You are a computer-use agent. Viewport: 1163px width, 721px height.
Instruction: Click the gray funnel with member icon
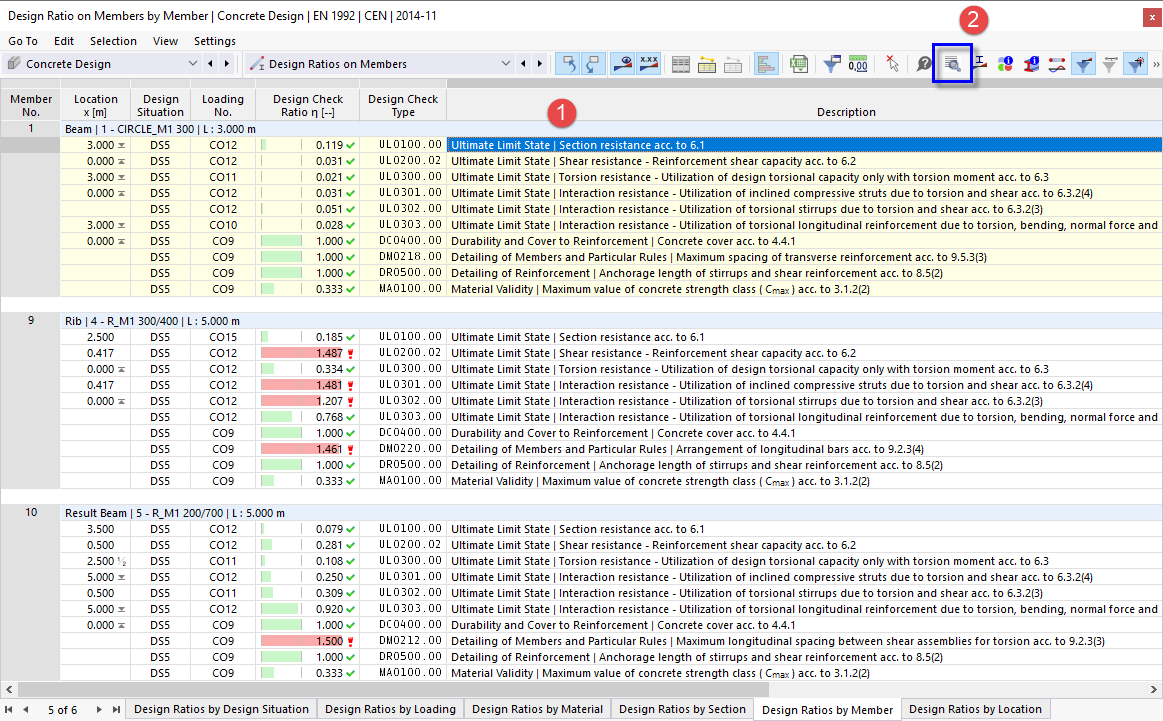click(1110, 65)
